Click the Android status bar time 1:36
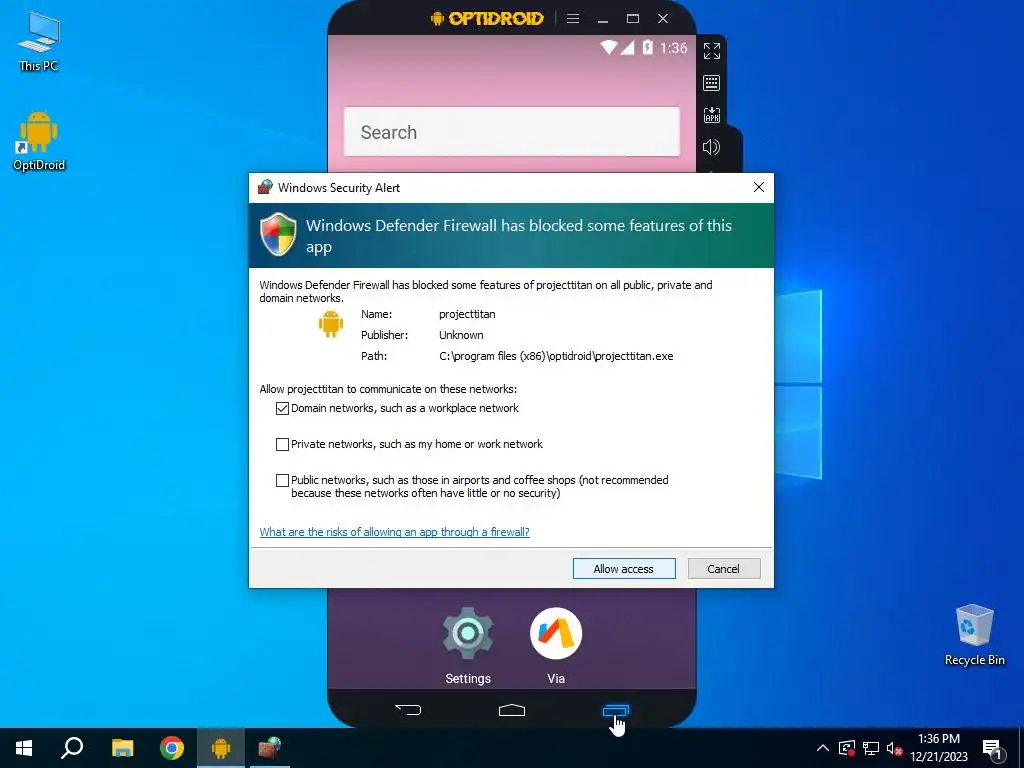The image size is (1024, 768). pos(673,48)
